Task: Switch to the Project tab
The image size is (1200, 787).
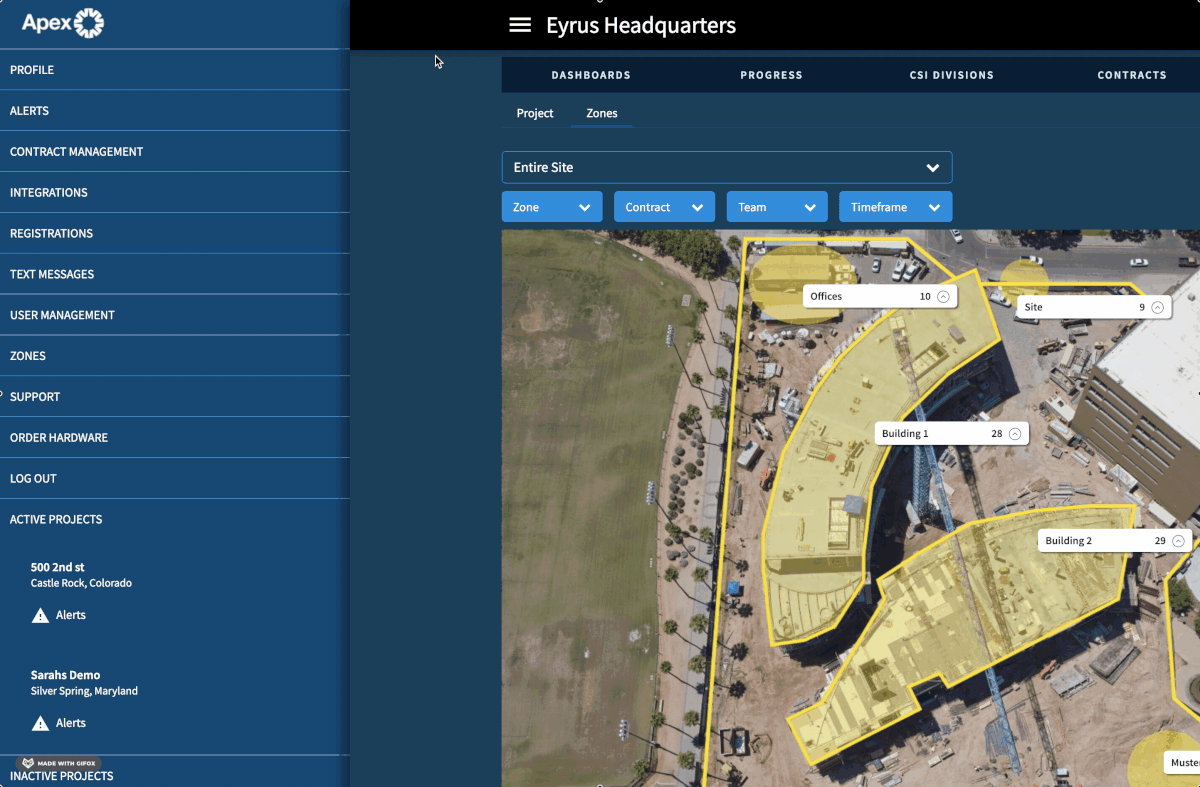Action: pyautogui.click(x=535, y=113)
